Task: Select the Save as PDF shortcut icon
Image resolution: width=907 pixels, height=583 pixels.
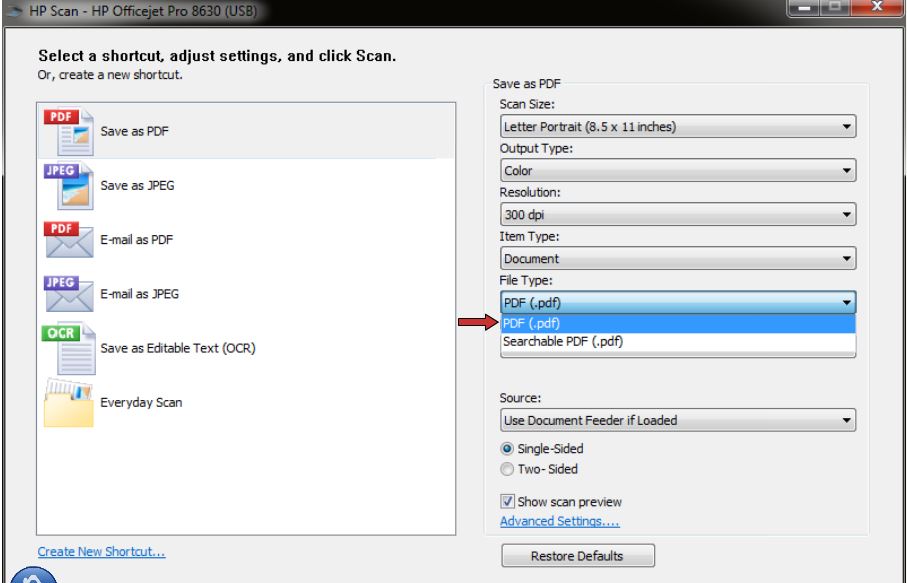Action: point(69,131)
